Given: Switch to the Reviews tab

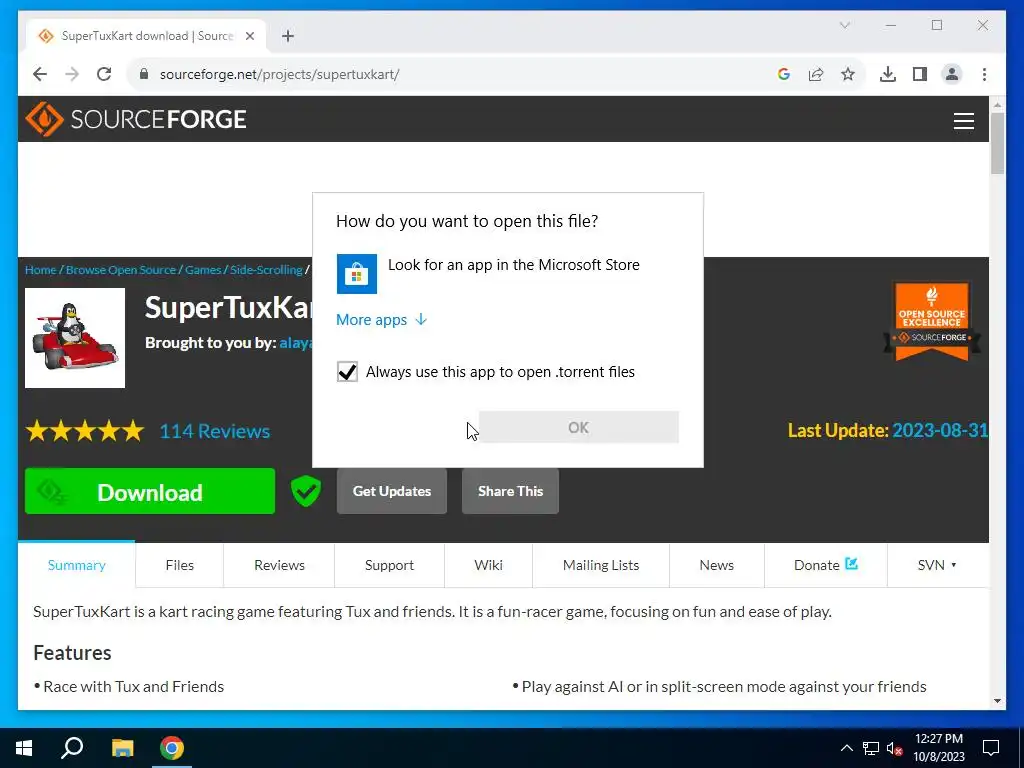Looking at the screenshot, I should 280,565.
